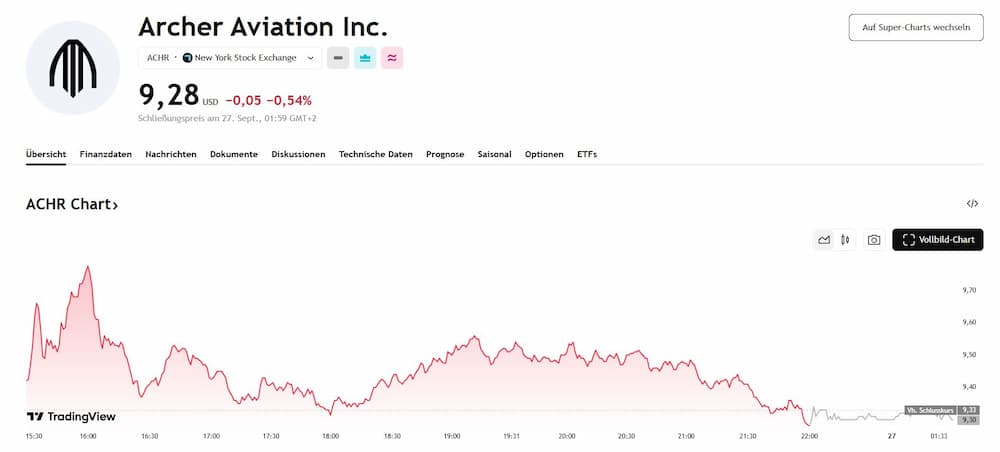Viewport: 1000px width, 452px height.
Task: Select the gray minus badge icon
Action: tap(338, 58)
